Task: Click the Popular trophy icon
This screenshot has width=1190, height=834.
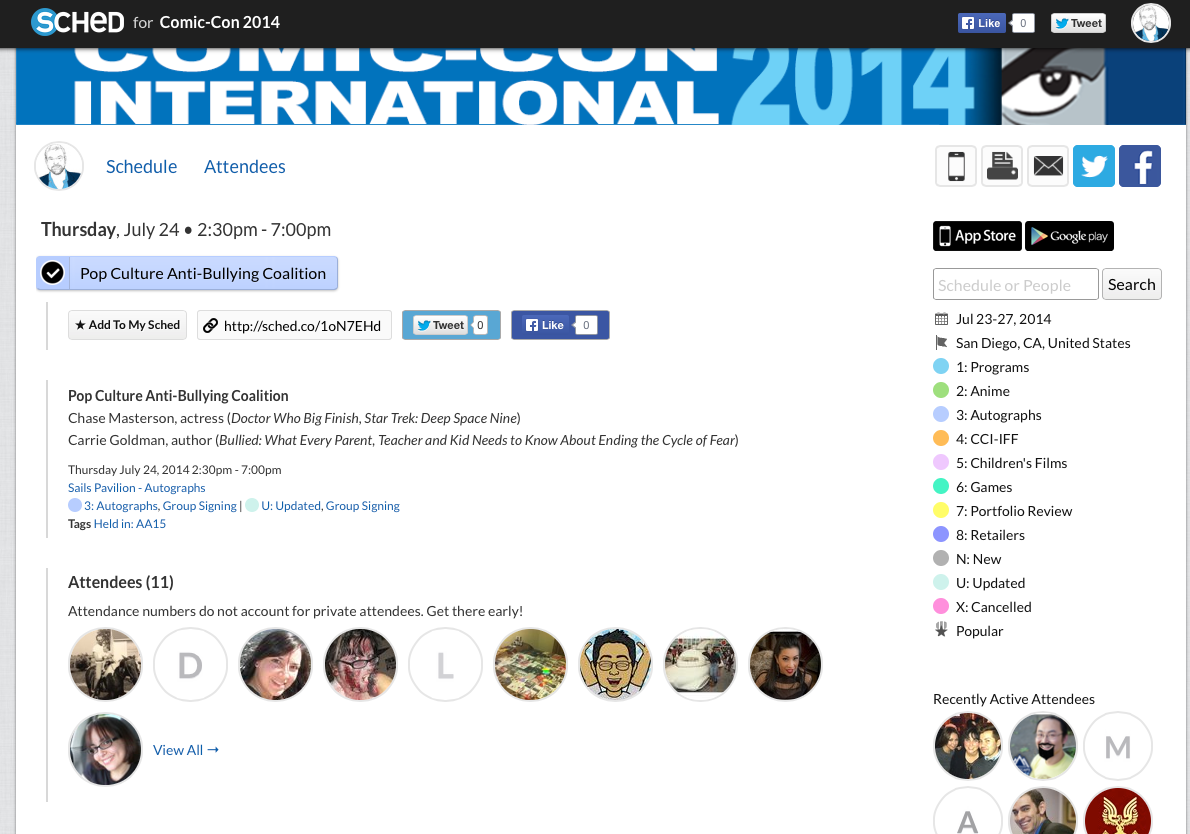Action: [941, 630]
